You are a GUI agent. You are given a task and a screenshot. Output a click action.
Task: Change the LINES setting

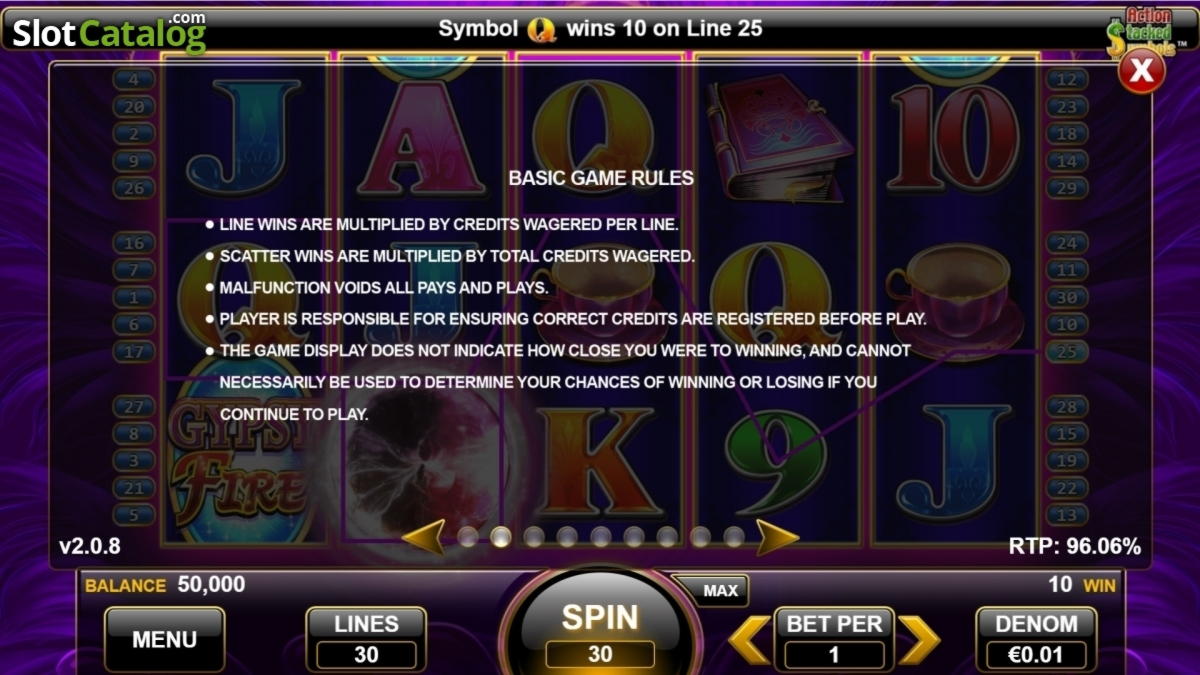[366, 640]
